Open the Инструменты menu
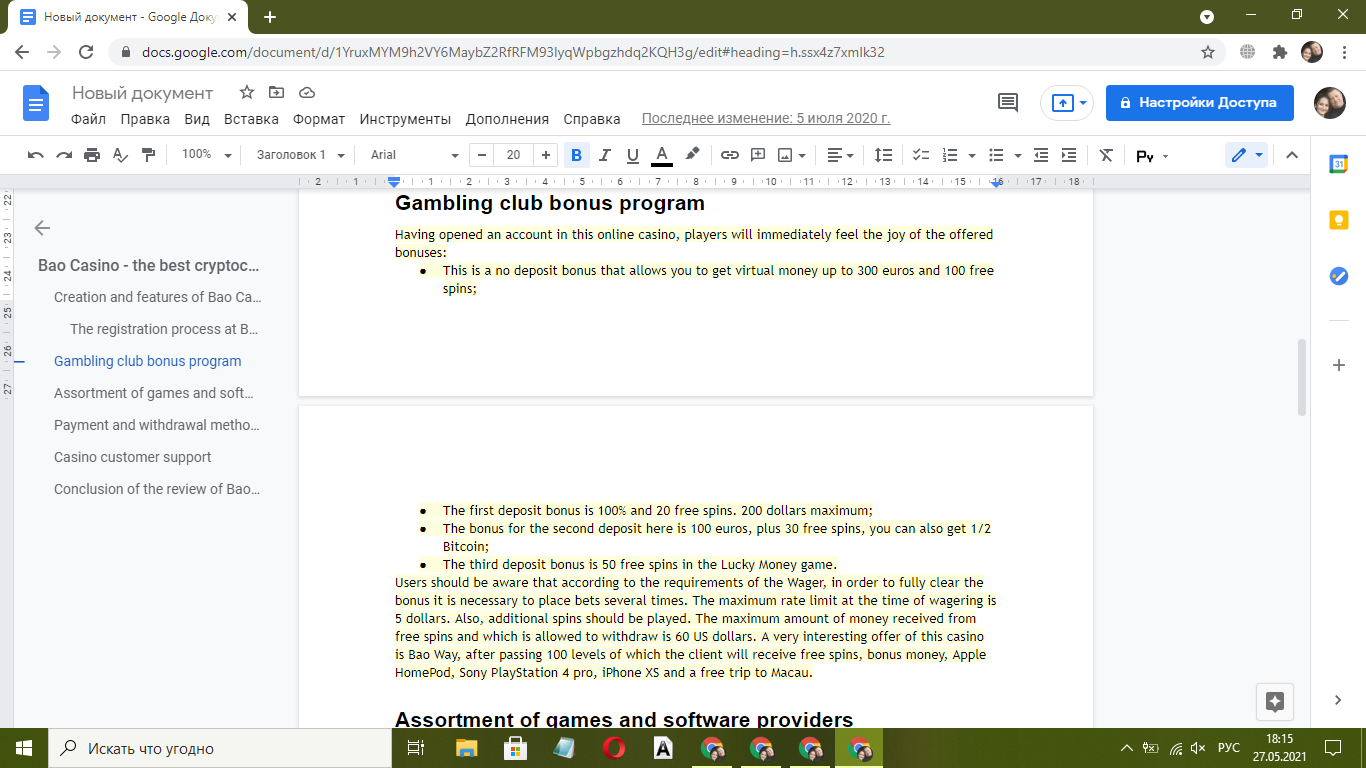Image resolution: width=1366 pixels, height=768 pixels. pos(405,119)
